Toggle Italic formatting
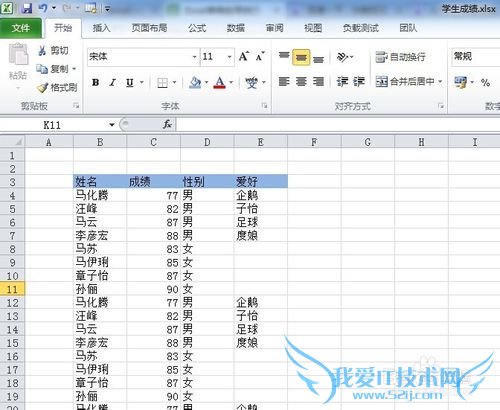The image size is (500, 410). tap(113, 82)
